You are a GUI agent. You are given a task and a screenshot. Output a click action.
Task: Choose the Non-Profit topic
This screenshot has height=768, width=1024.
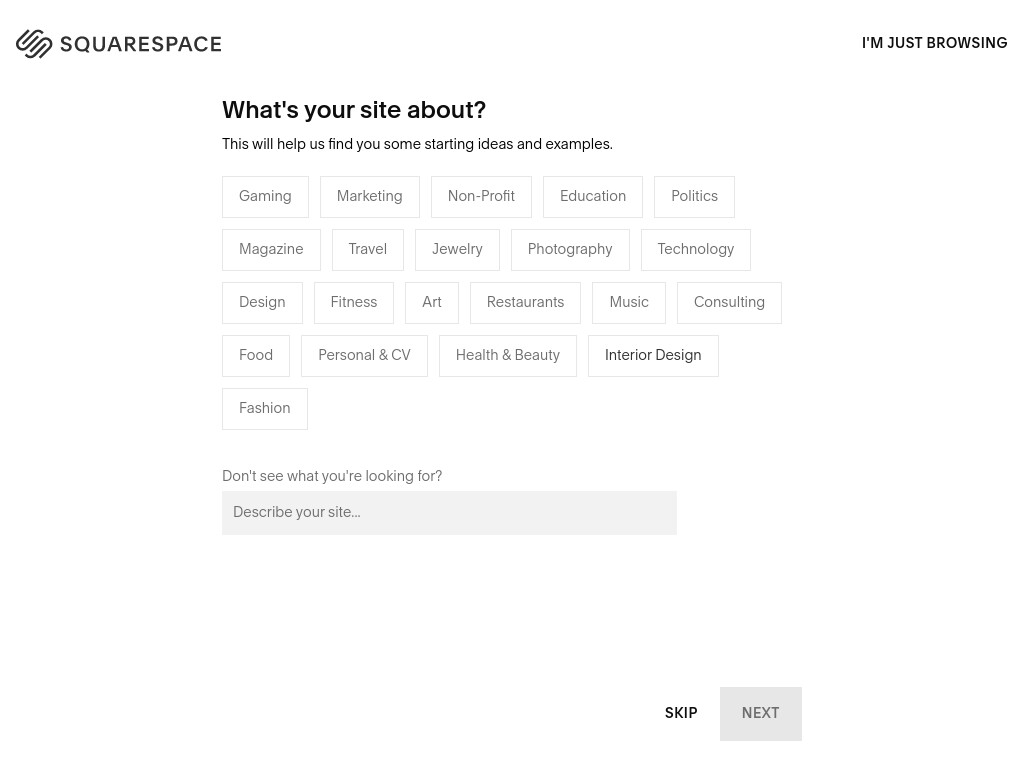[x=481, y=197]
